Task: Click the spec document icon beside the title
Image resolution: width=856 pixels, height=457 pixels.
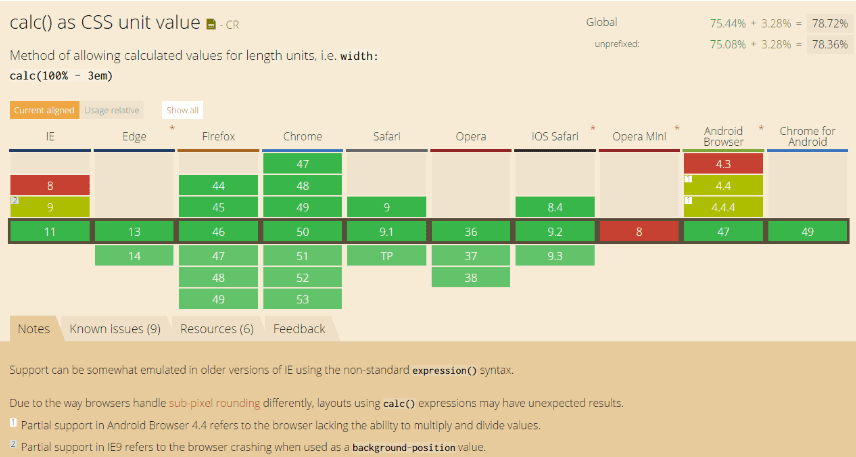Action: pos(211,24)
